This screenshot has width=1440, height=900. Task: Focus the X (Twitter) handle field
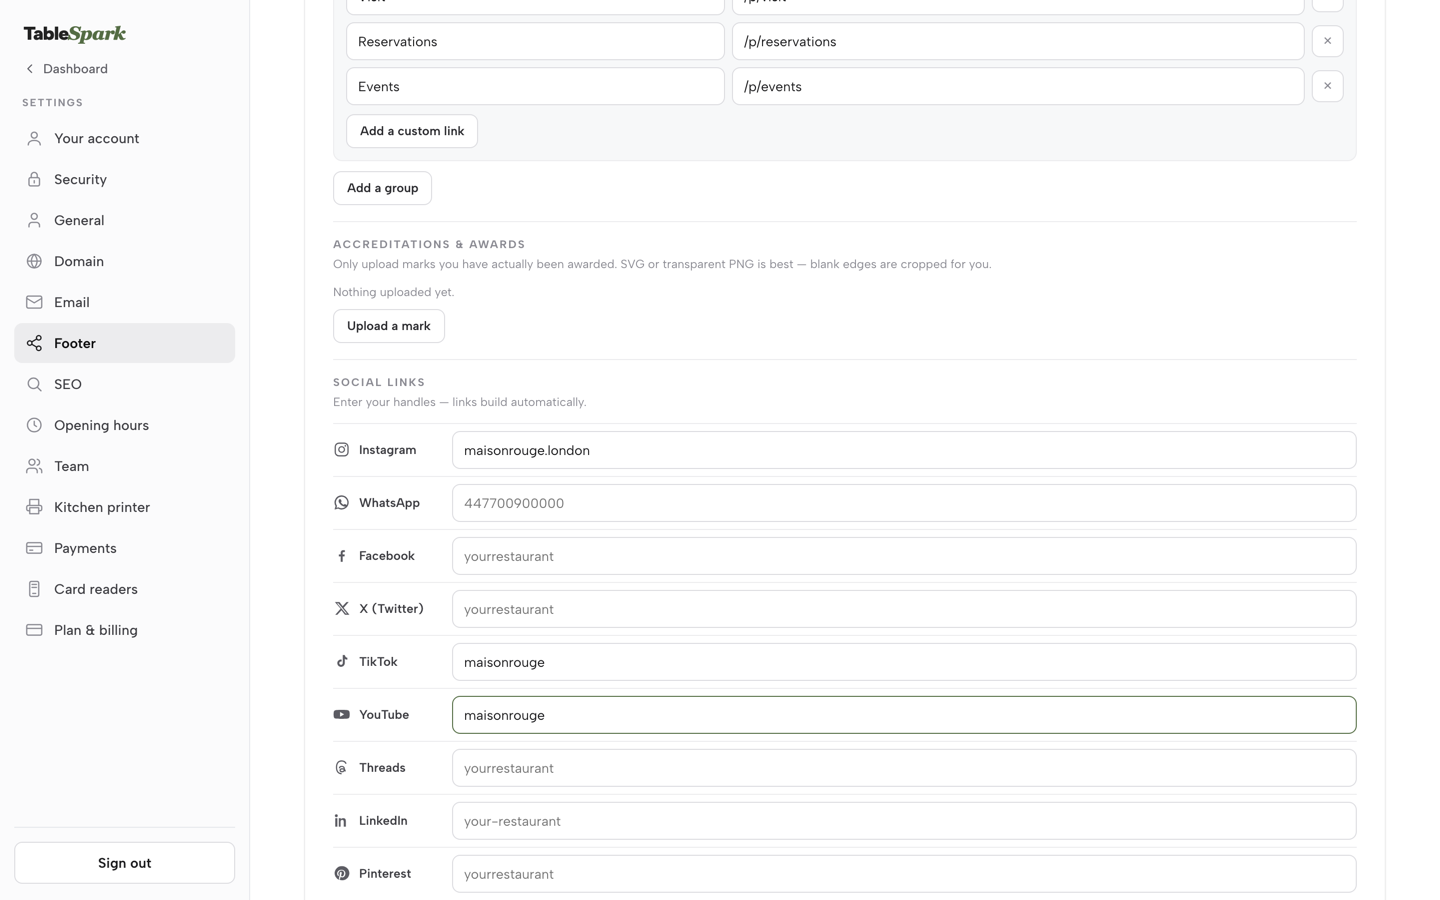pos(904,609)
